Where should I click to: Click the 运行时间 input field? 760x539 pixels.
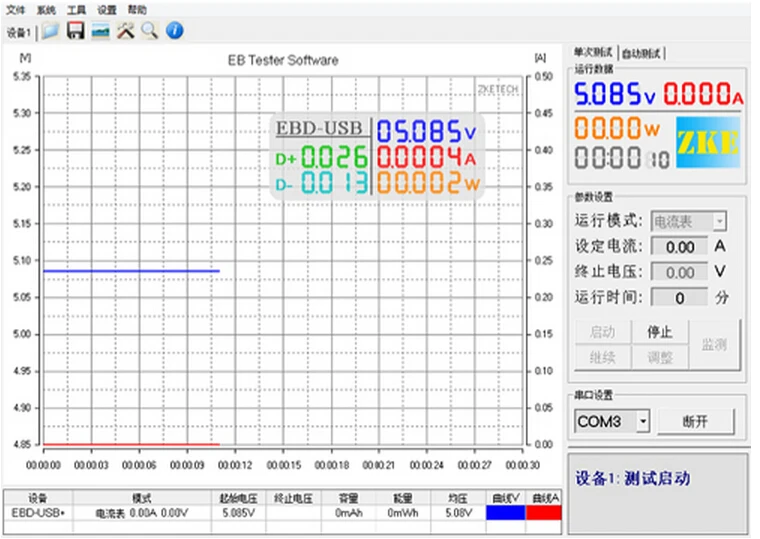click(680, 297)
